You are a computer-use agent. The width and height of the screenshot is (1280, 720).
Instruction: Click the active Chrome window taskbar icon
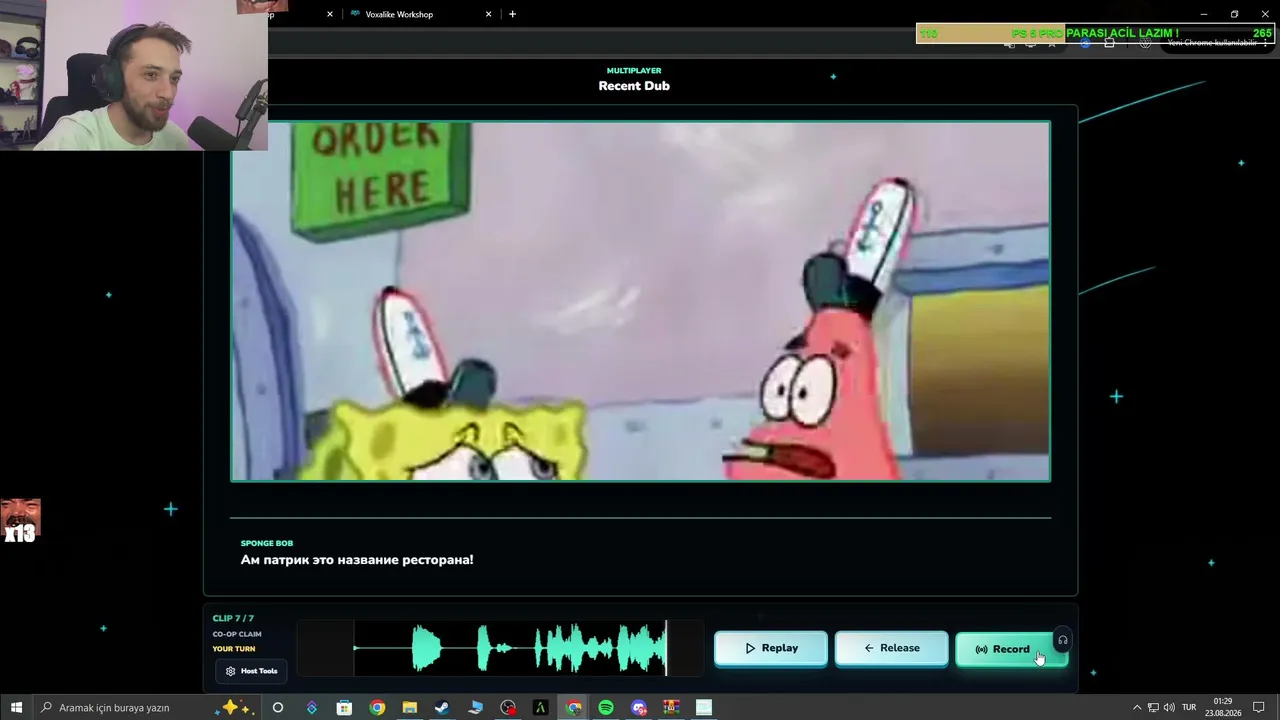point(573,707)
